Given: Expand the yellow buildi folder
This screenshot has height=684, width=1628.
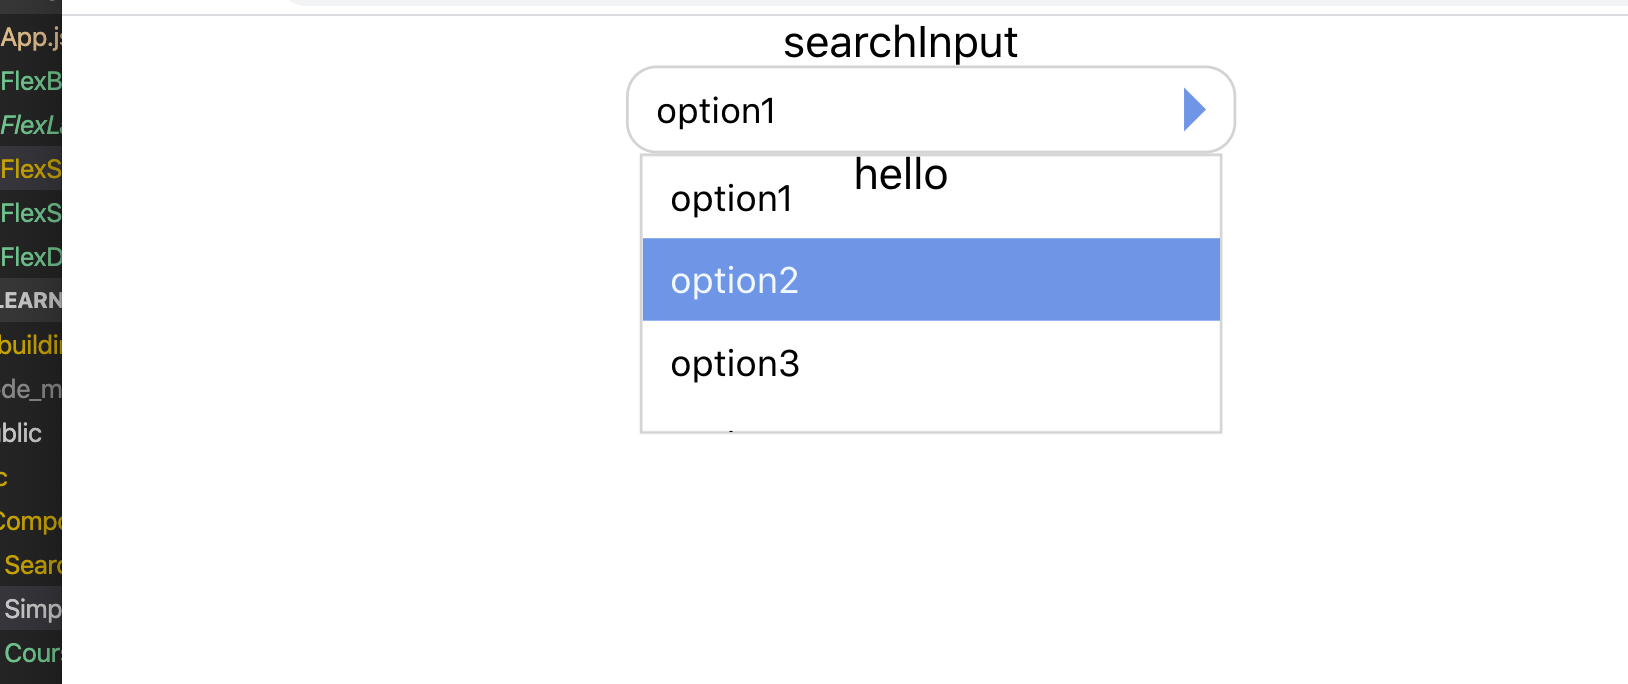Looking at the screenshot, I should 31,345.
